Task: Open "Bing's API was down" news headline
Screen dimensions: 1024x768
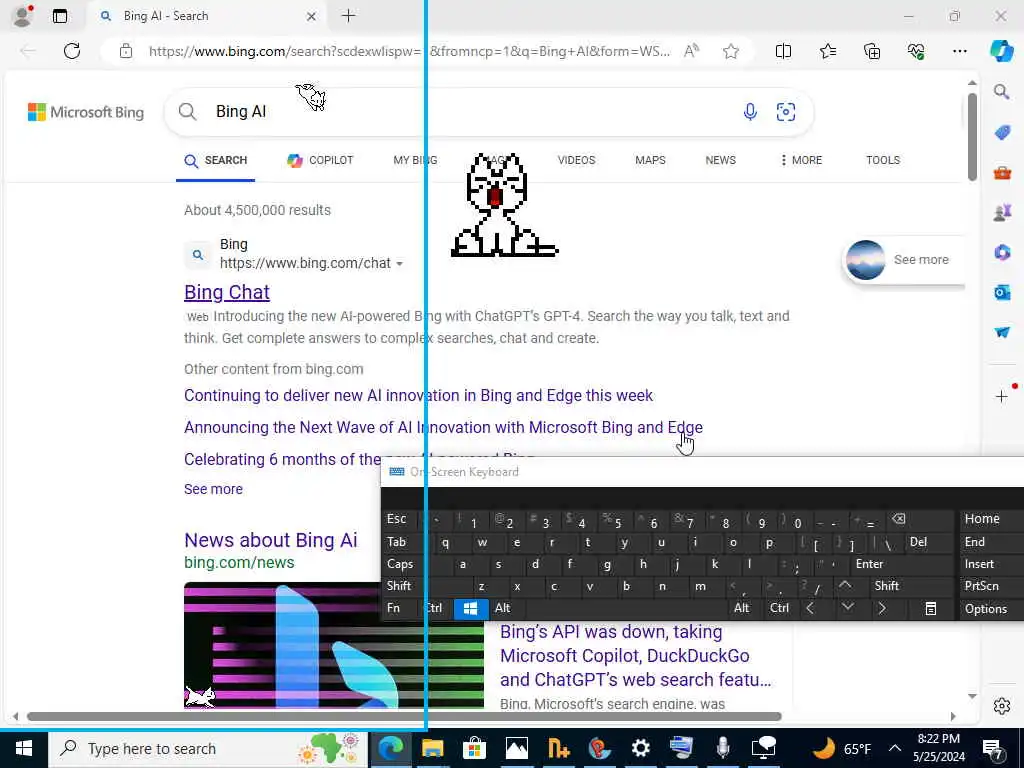Action: [635, 656]
